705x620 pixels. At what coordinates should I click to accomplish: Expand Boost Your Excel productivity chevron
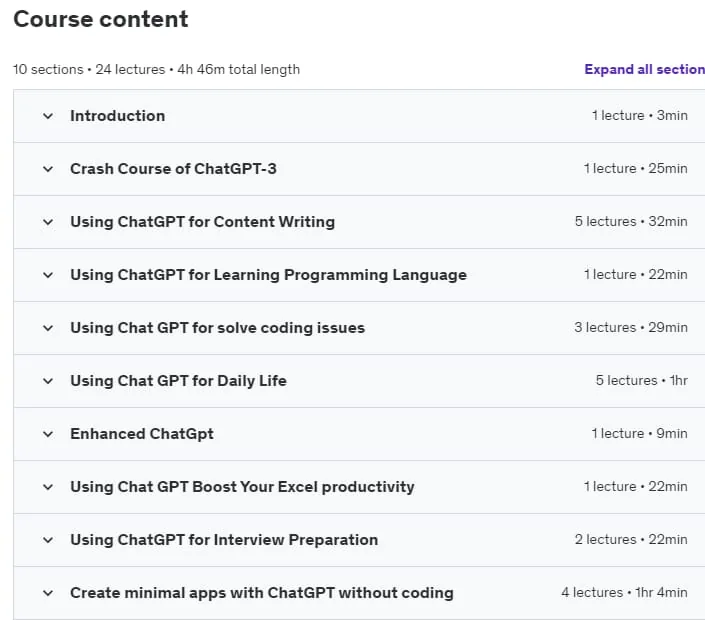click(48, 487)
